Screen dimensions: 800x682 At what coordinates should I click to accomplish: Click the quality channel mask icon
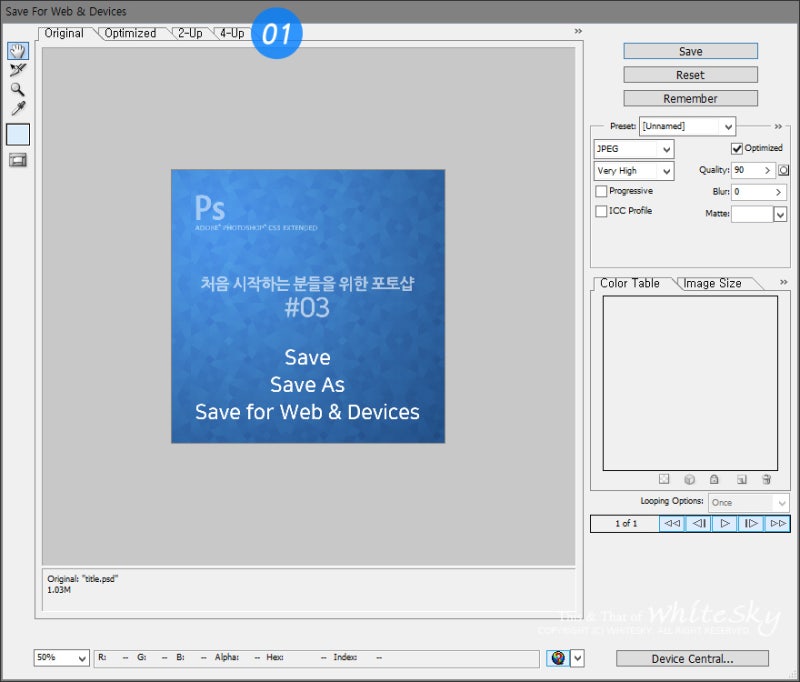point(783,170)
